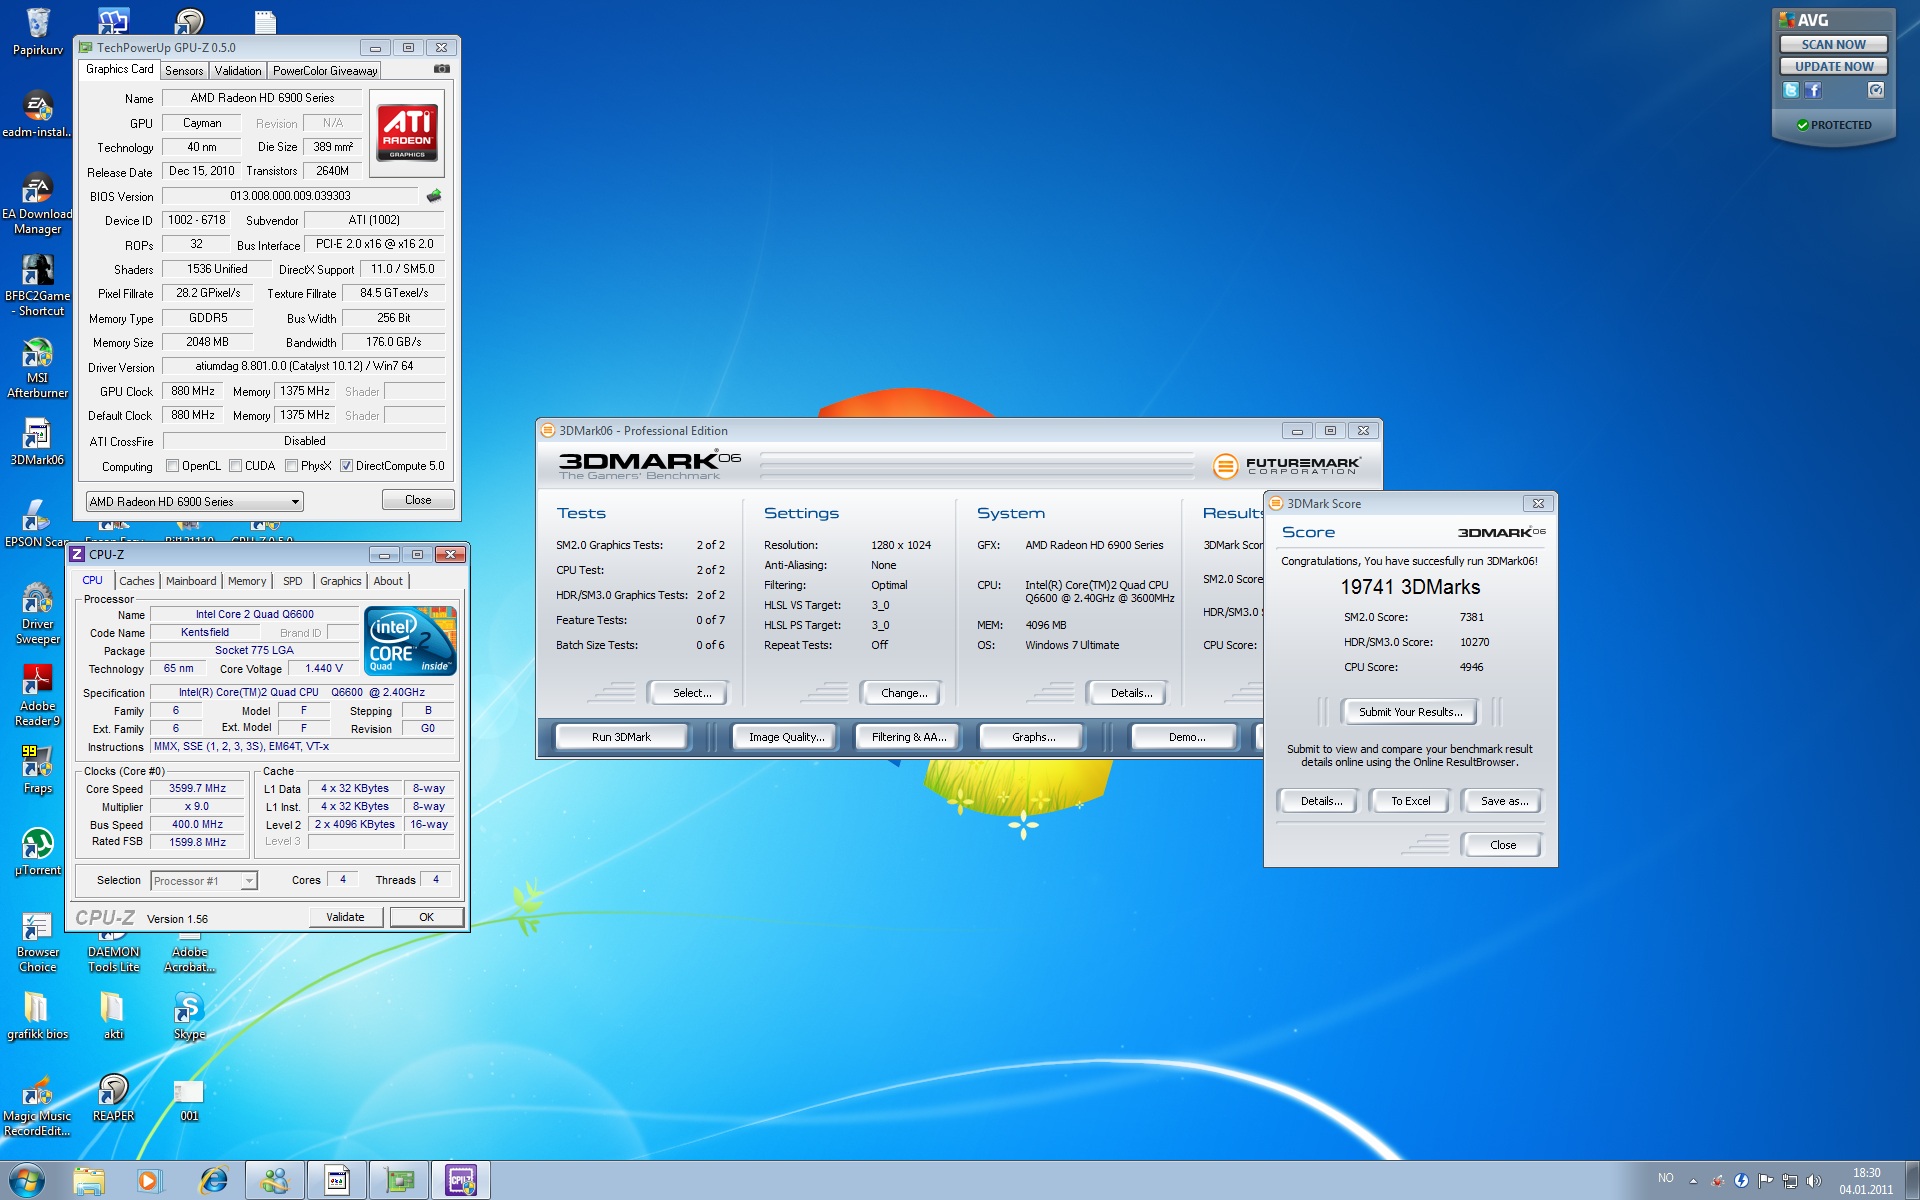Click Filtering & AA button

click(x=908, y=737)
